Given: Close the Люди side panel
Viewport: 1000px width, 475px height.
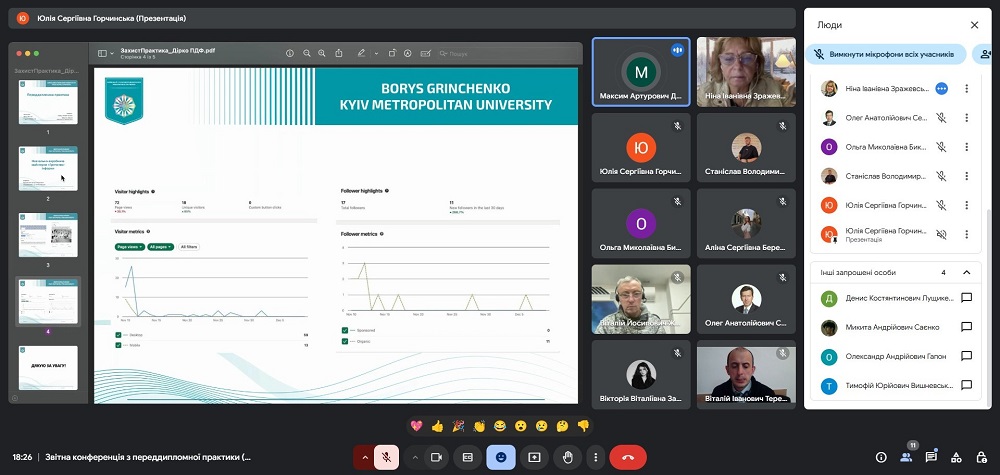Looking at the screenshot, I should click(x=974, y=25).
